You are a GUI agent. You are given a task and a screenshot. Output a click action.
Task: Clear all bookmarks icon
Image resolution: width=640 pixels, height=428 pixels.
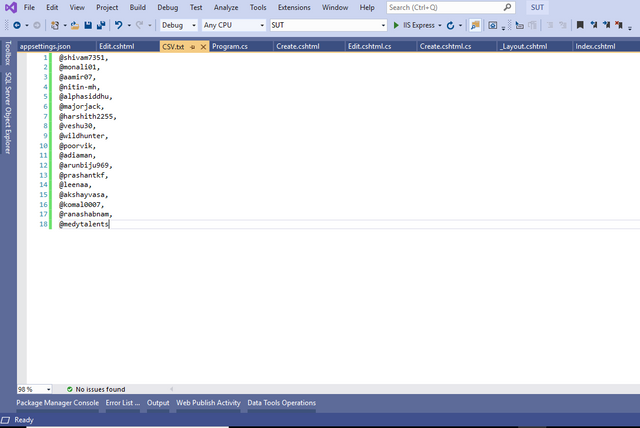point(619,25)
